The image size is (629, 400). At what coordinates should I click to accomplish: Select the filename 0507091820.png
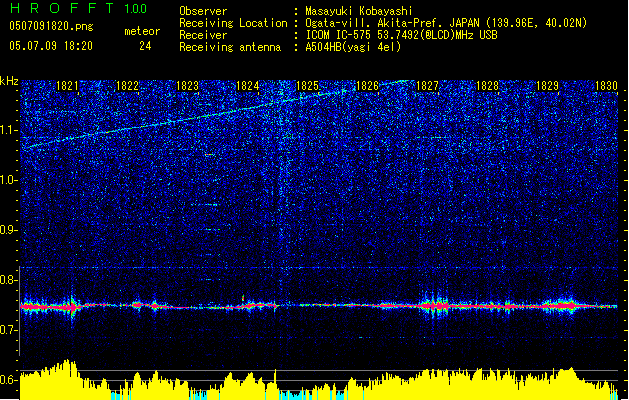point(51,26)
